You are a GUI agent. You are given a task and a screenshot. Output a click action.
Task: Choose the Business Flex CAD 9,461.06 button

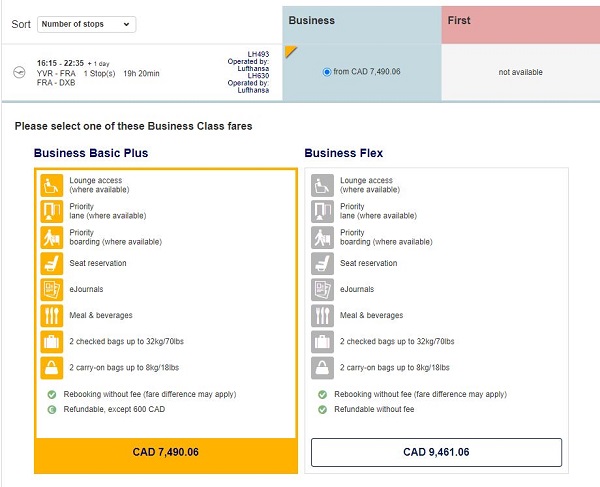436,453
